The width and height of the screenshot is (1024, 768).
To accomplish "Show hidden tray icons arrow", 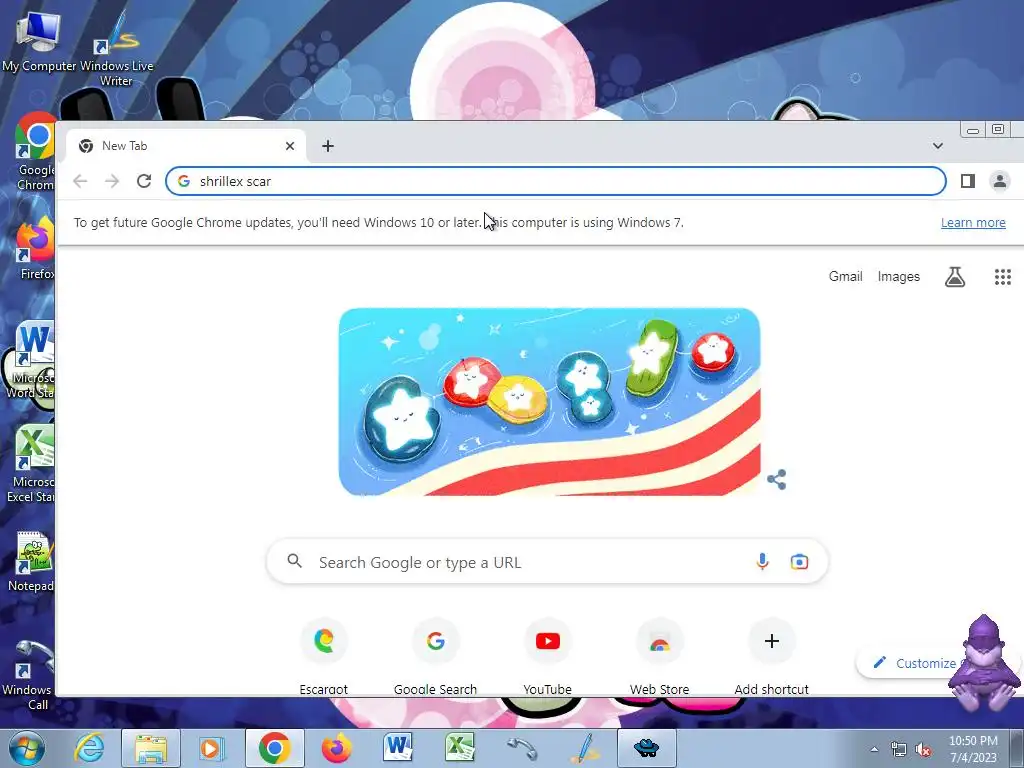I will [x=874, y=750].
